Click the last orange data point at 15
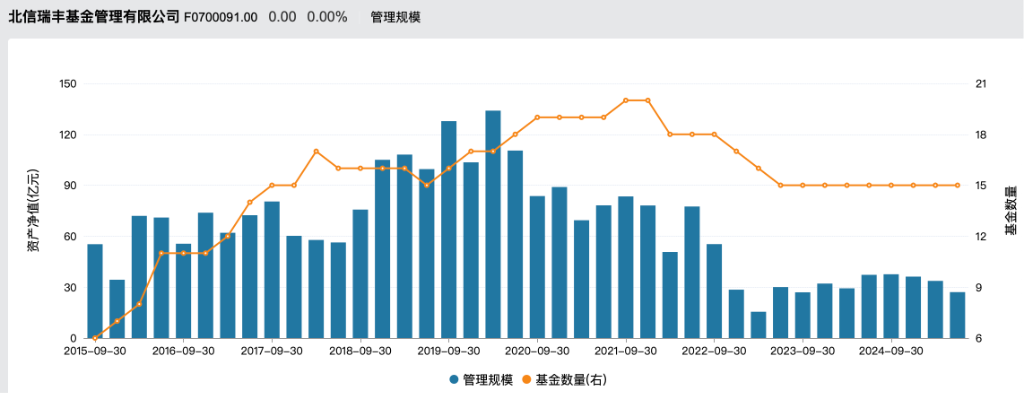This screenshot has width=1024, height=393. pyautogui.click(x=957, y=185)
